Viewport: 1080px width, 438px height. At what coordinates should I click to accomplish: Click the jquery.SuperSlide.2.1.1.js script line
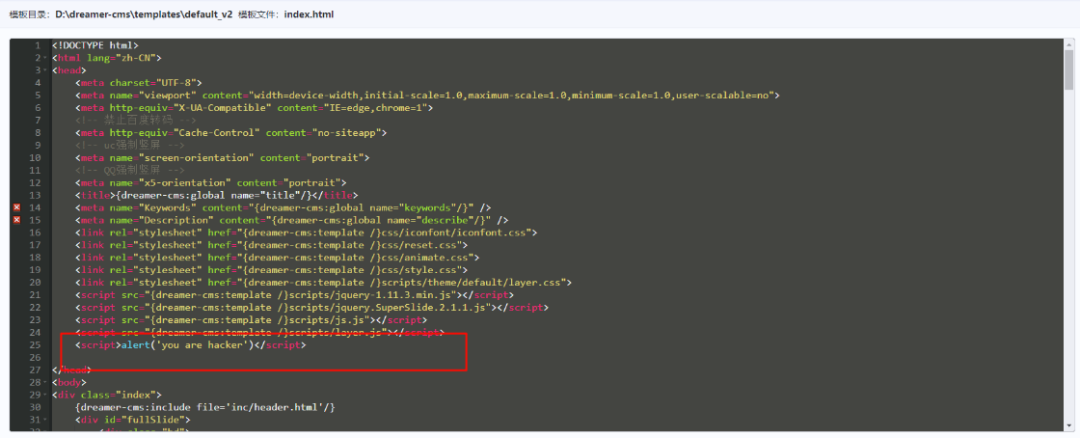point(312,307)
